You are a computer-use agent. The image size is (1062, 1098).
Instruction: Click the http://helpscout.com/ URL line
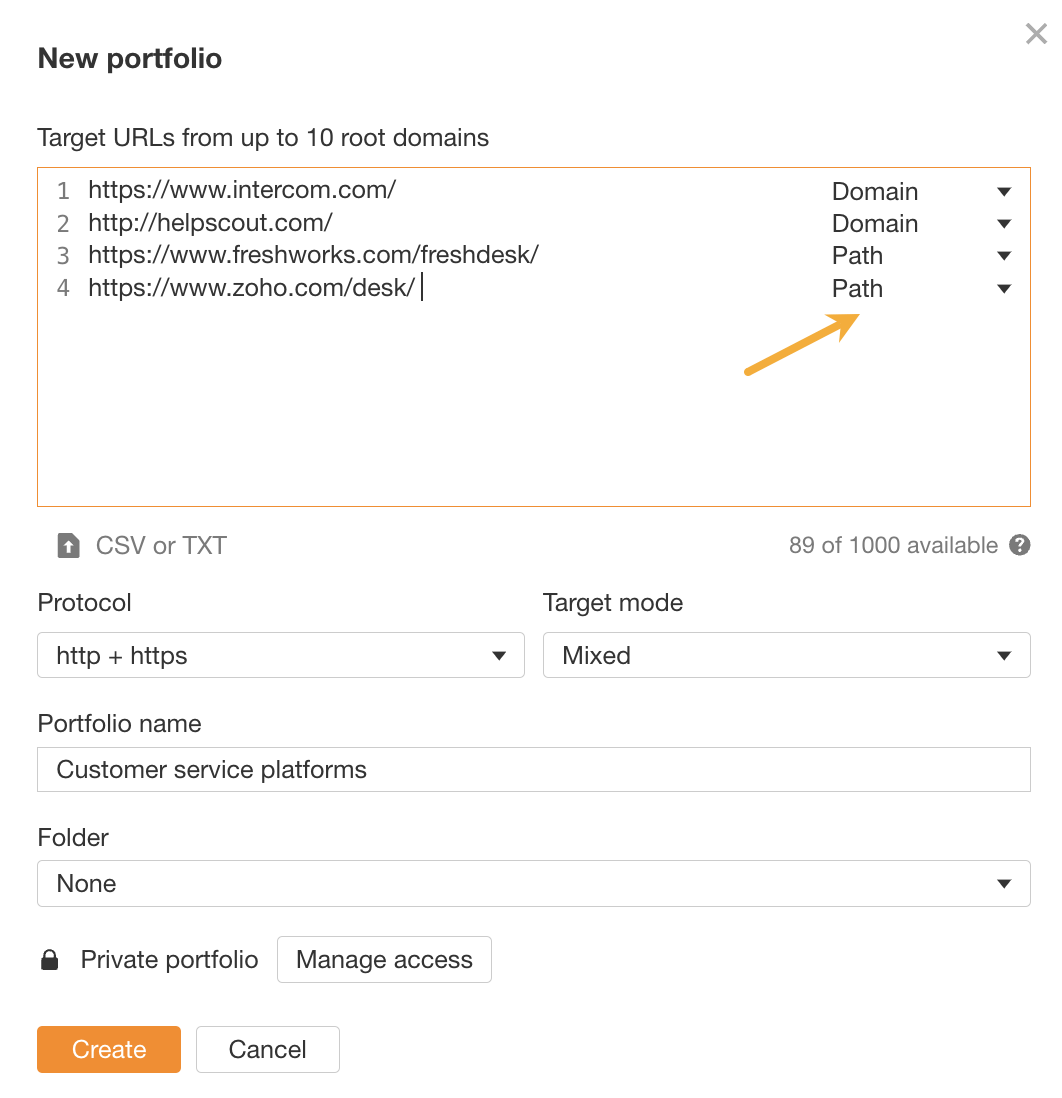coord(210,222)
